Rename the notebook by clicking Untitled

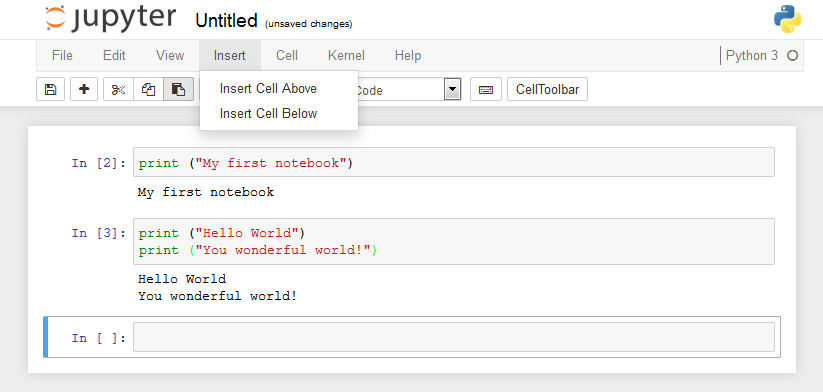226,21
